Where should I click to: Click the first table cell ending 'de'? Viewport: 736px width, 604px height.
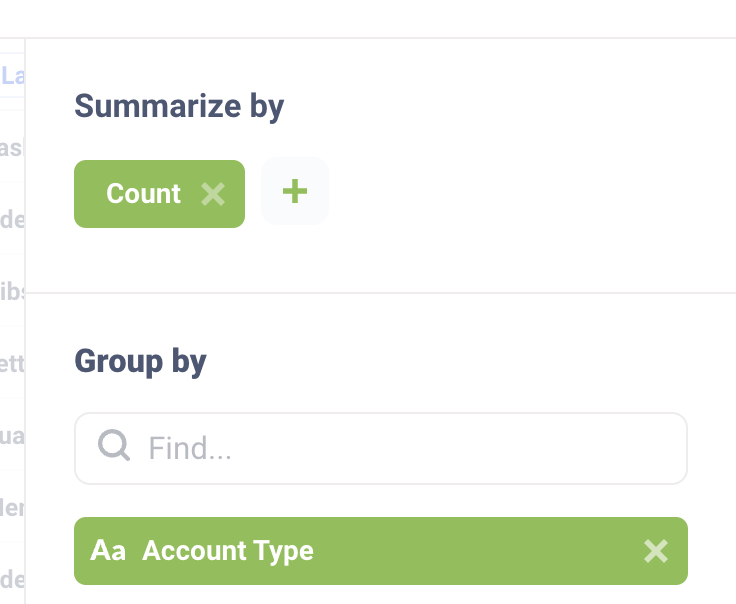[x=13, y=219]
